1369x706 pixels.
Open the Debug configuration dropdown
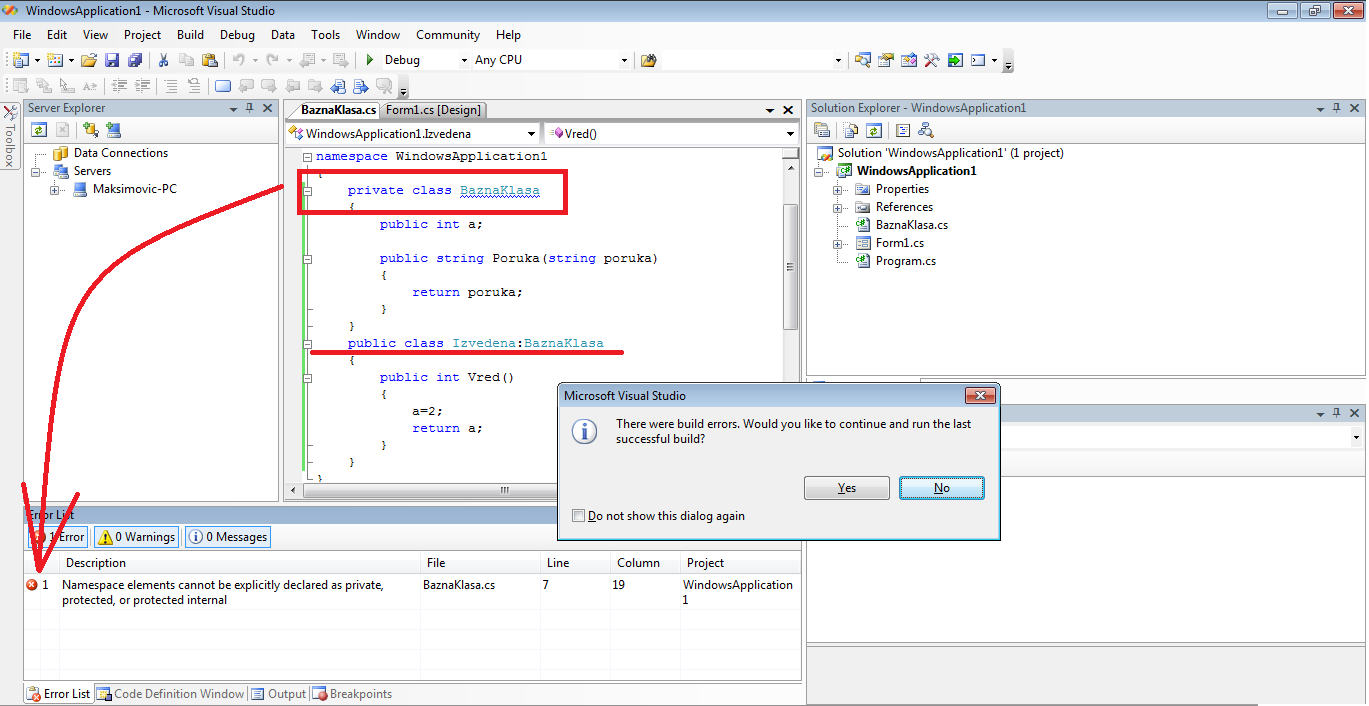[463, 60]
